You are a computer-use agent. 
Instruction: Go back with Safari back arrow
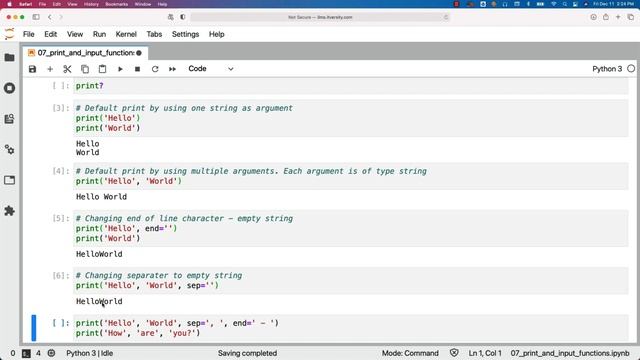(50, 17)
